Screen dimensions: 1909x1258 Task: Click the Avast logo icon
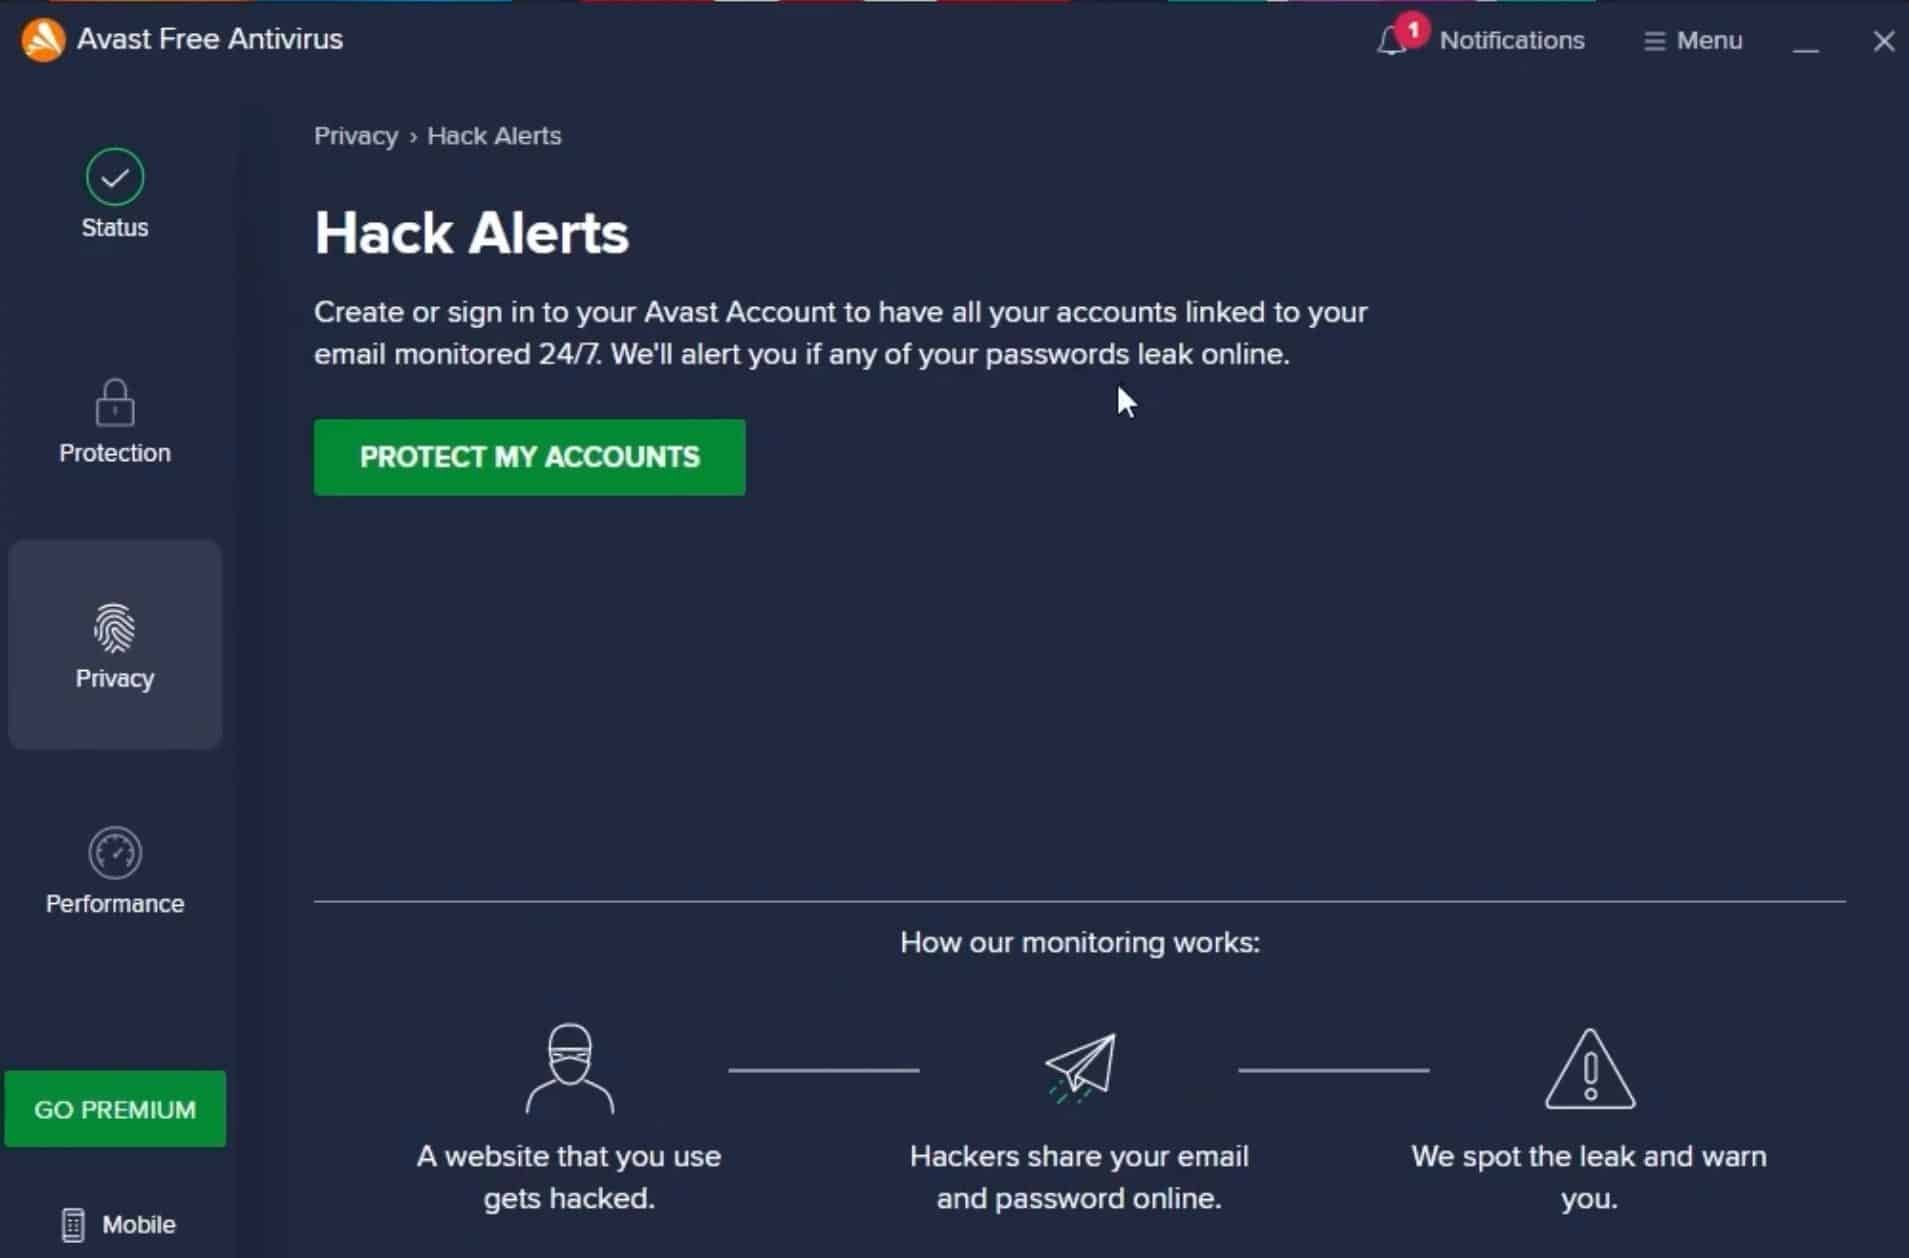click(43, 40)
